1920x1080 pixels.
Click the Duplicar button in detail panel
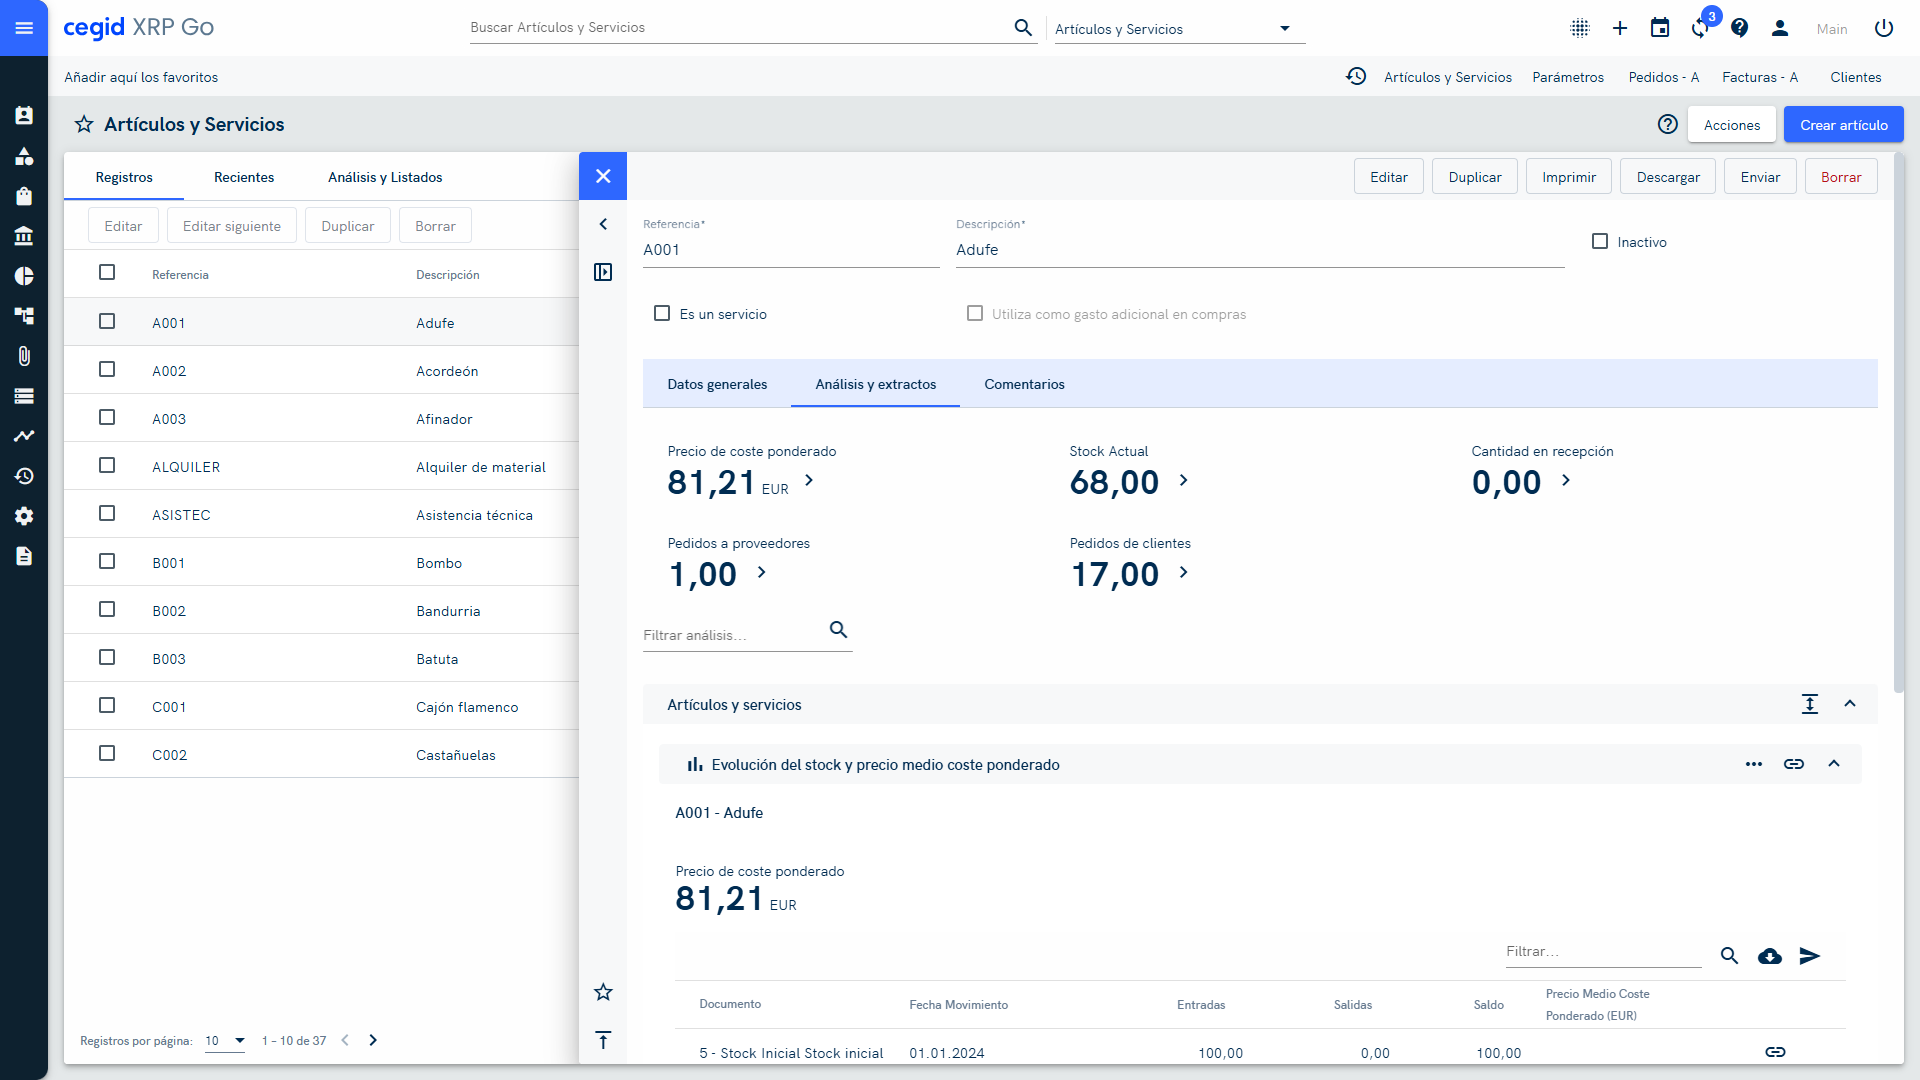pos(1475,177)
